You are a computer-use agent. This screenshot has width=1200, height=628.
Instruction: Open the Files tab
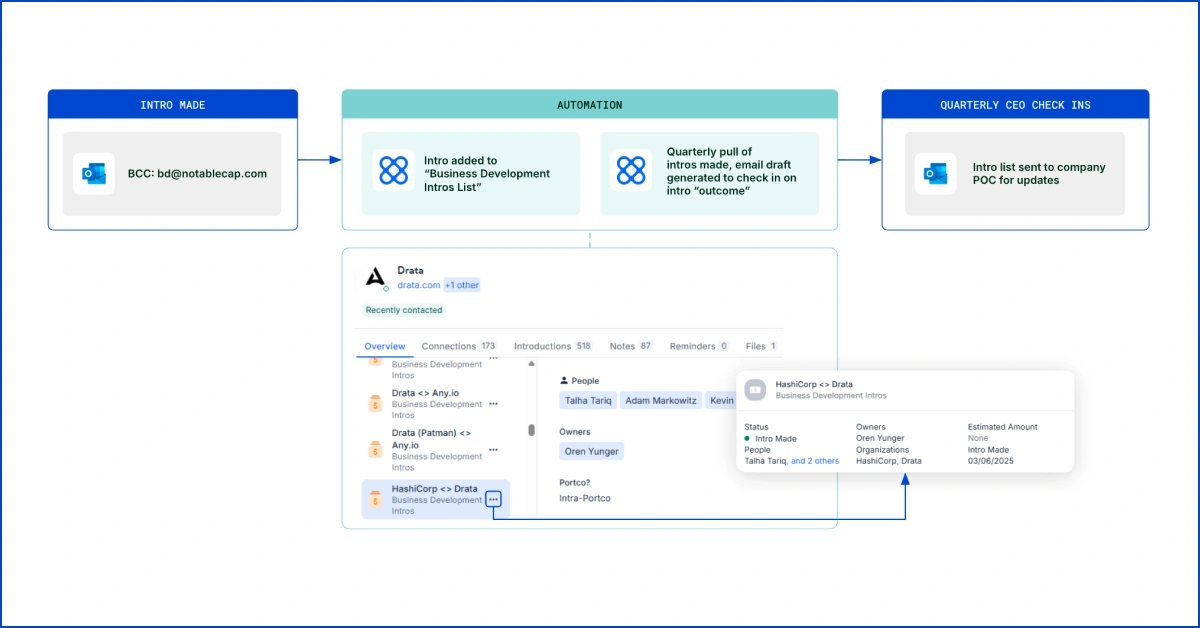pos(761,346)
